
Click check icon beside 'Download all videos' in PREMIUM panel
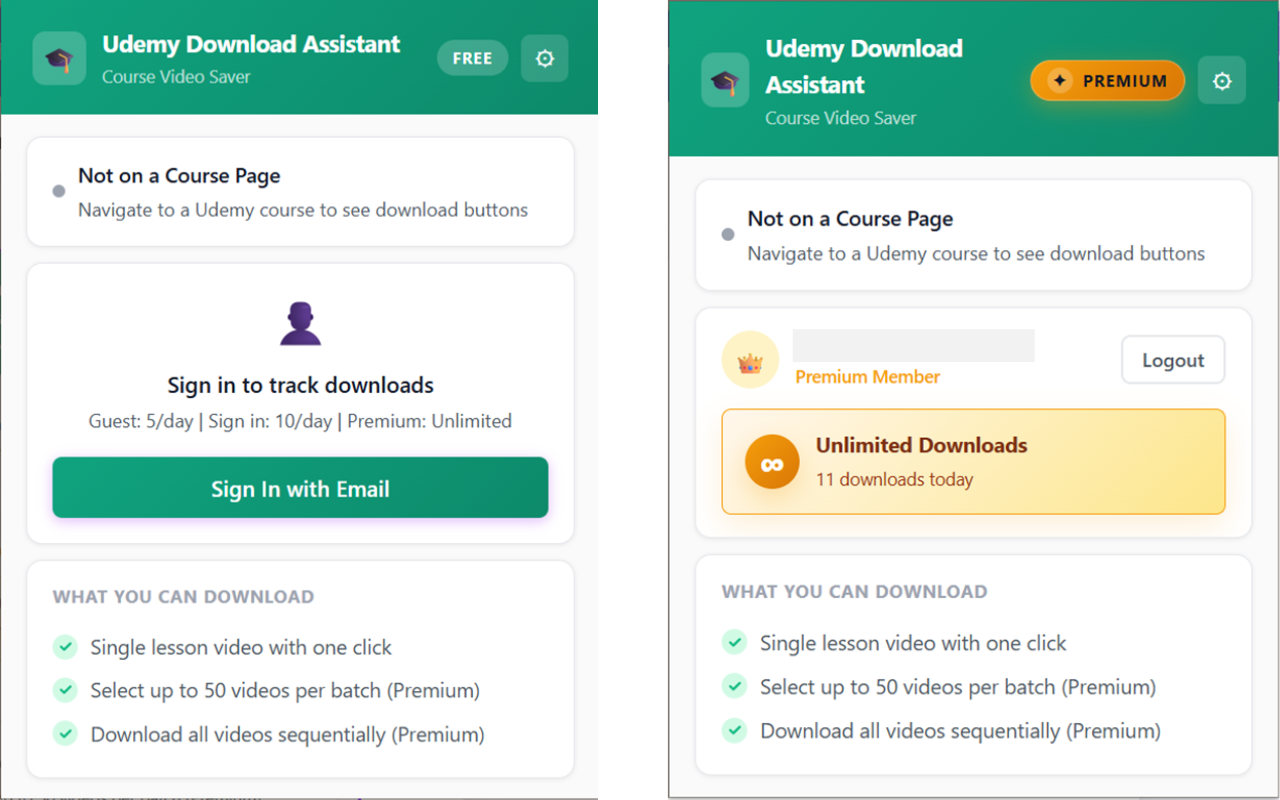[x=735, y=730]
